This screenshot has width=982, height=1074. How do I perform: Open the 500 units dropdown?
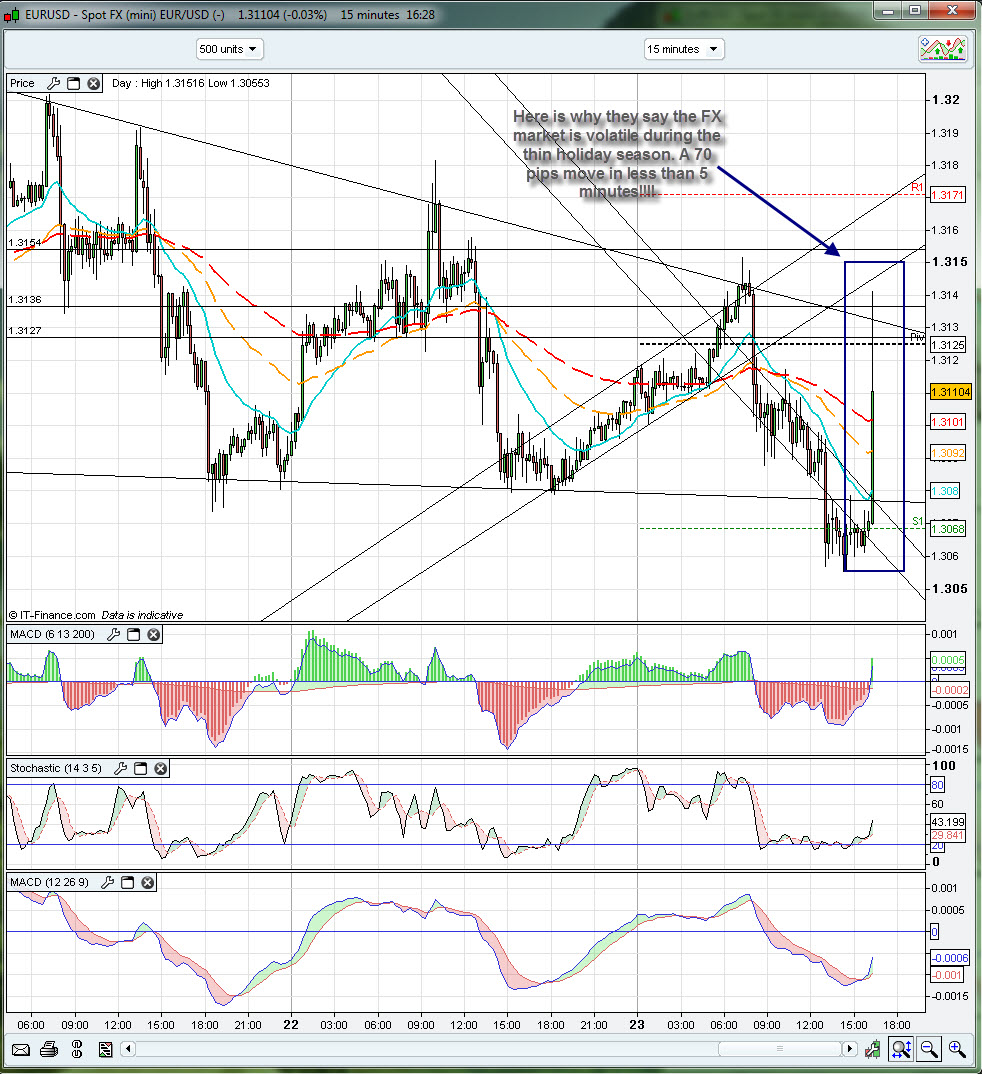[x=229, y=49]
